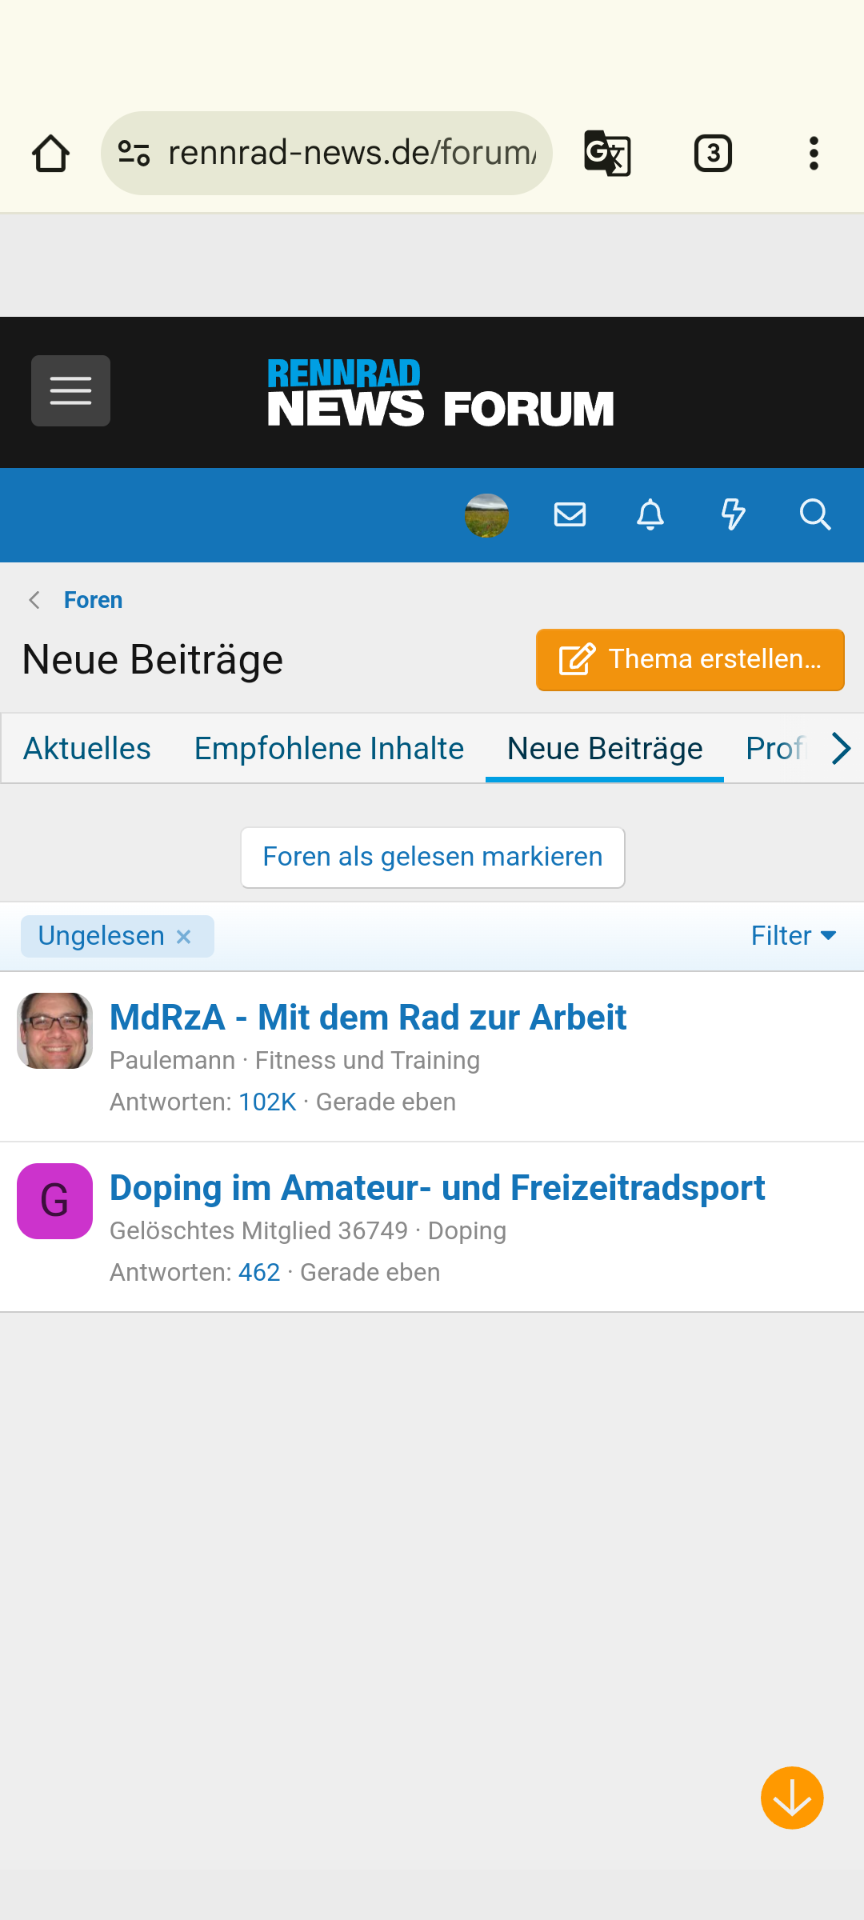Switch to the Aktuelles tab
Image resolution: width=864 pixels, height=1920 pixels.
tap(87, 749)
